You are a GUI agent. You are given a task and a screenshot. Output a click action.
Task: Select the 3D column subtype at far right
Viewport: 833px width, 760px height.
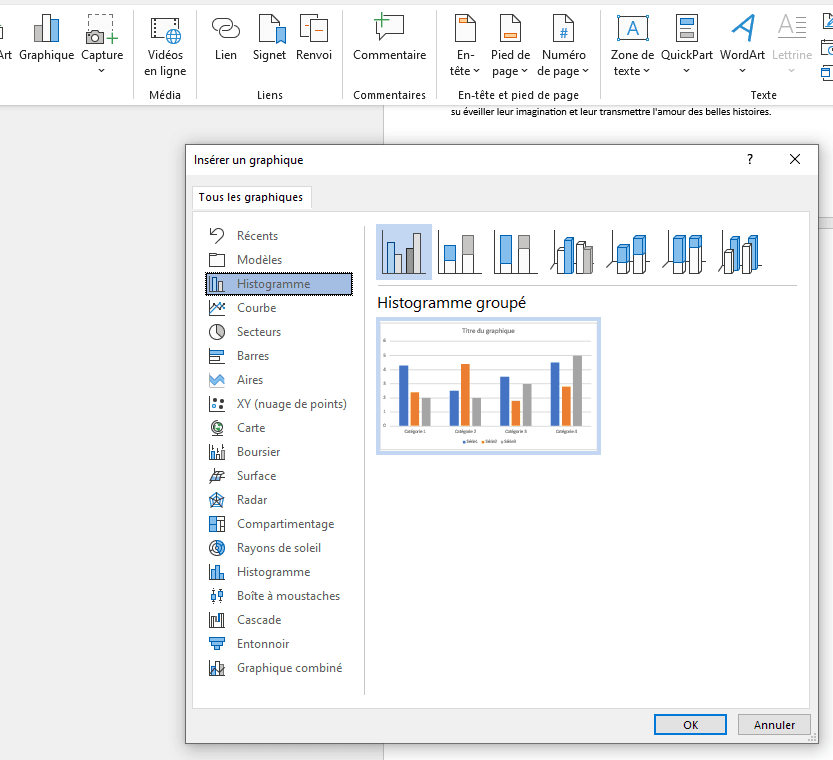741,252
